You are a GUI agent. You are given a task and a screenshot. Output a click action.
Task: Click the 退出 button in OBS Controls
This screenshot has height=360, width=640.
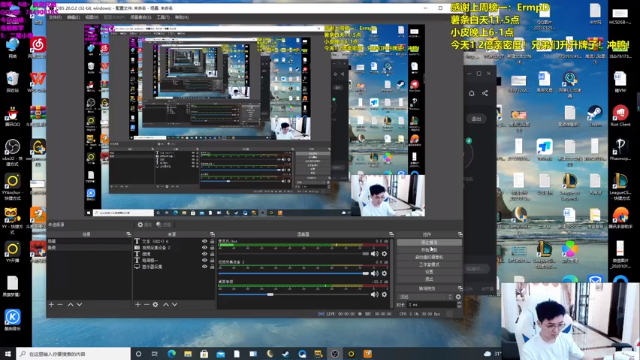(429, 279)
